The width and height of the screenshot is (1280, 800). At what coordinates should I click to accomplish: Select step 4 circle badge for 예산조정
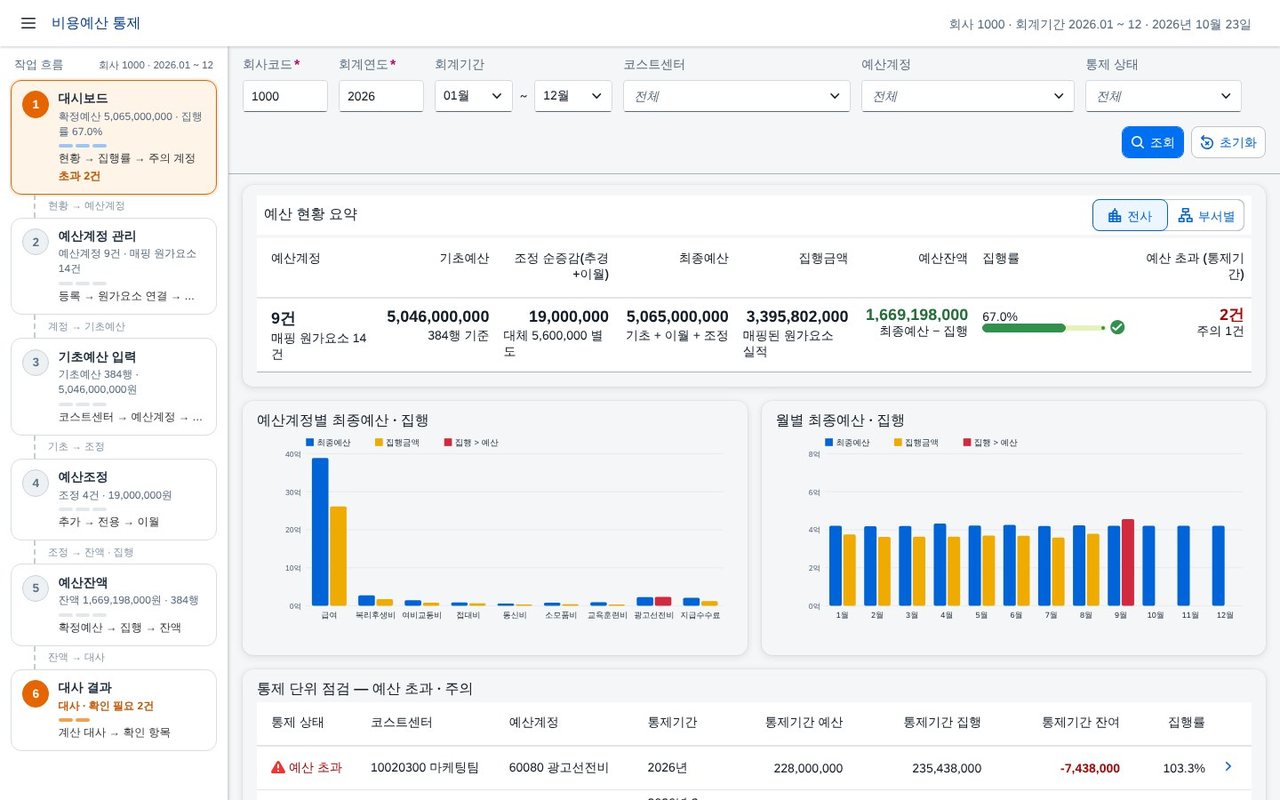point(35,483)
